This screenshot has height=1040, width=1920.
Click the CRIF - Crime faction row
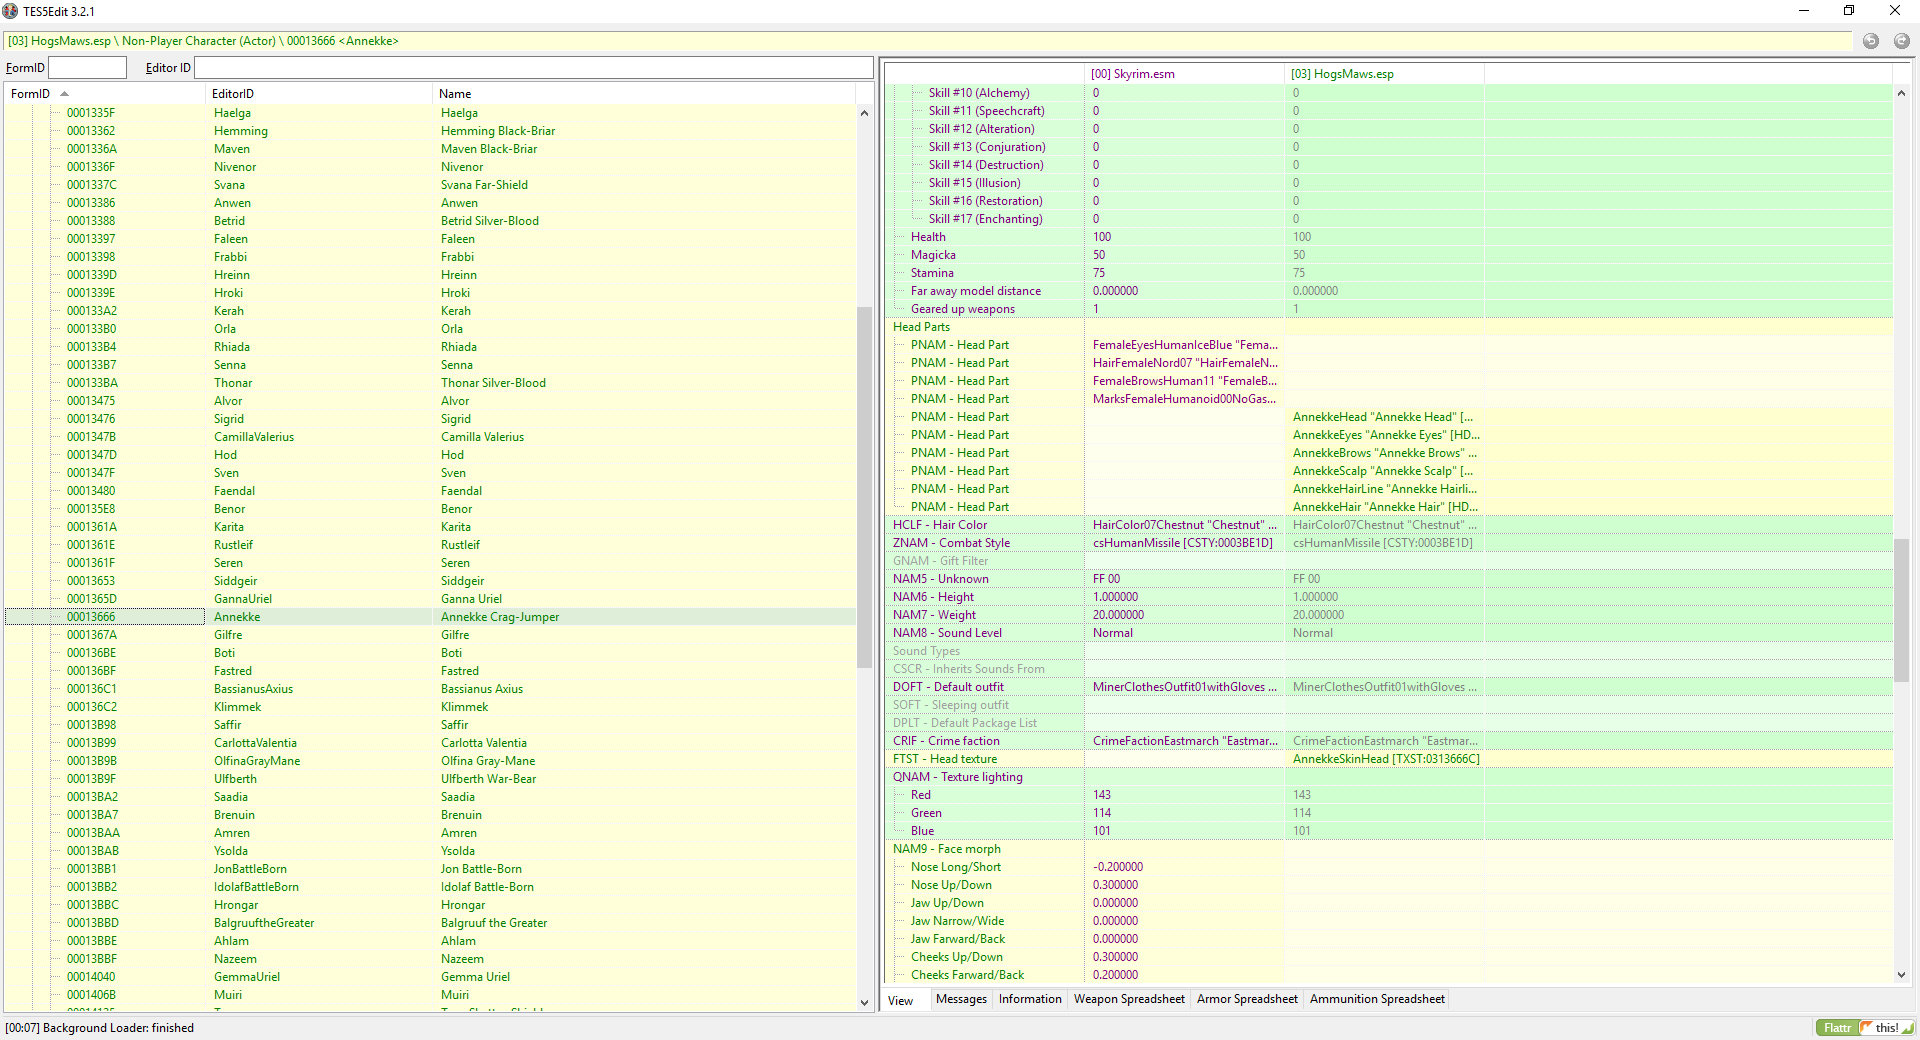(1389, 741)
